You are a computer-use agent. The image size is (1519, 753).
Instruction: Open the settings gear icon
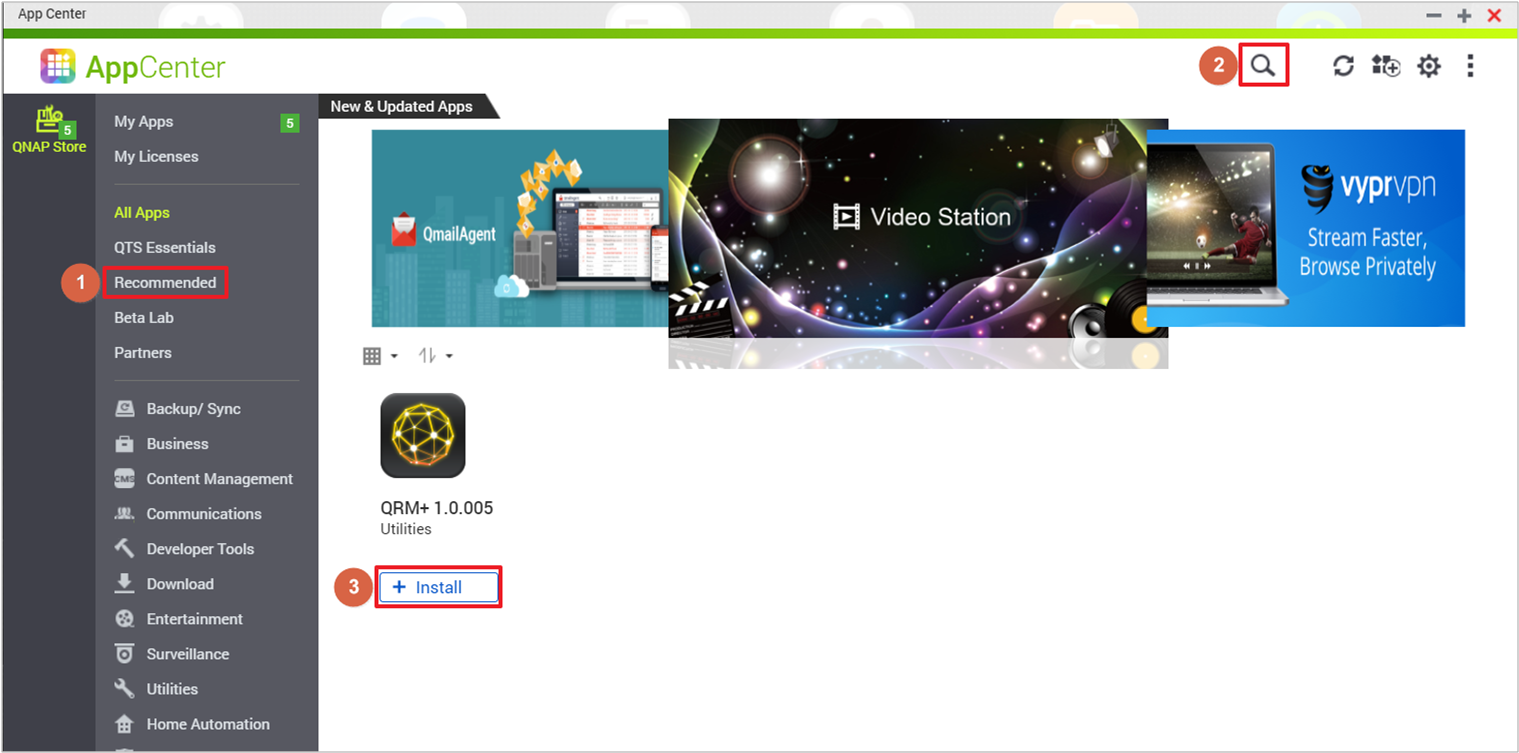point(1429,66)
